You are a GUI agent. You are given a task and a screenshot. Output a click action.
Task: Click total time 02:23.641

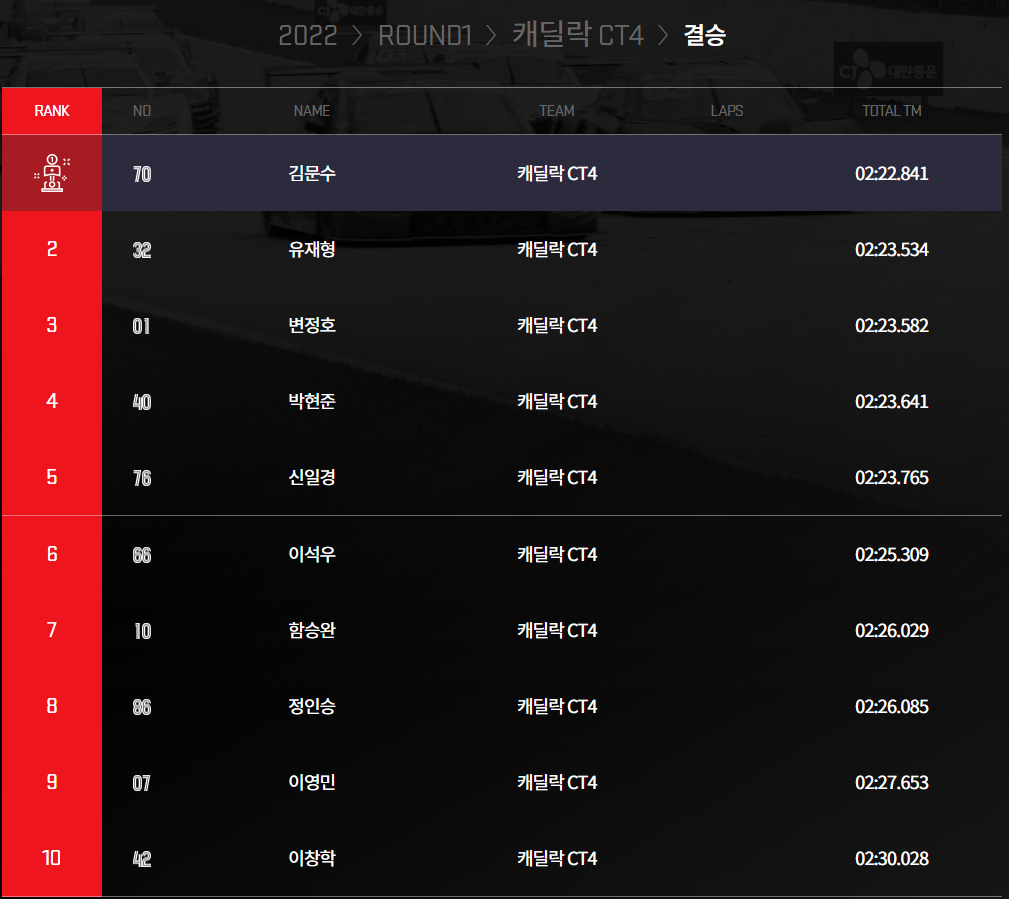891,401
